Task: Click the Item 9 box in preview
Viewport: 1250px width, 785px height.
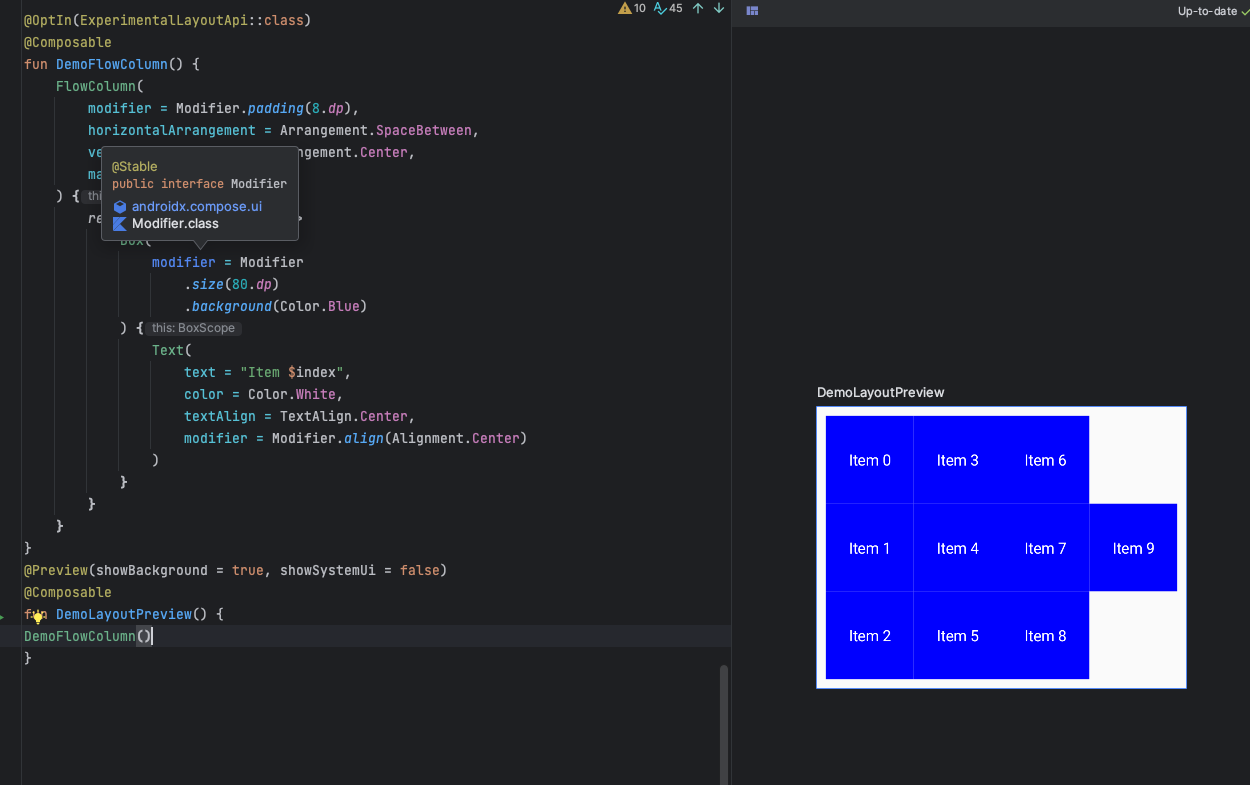Action: click(x=1133, y=548)
